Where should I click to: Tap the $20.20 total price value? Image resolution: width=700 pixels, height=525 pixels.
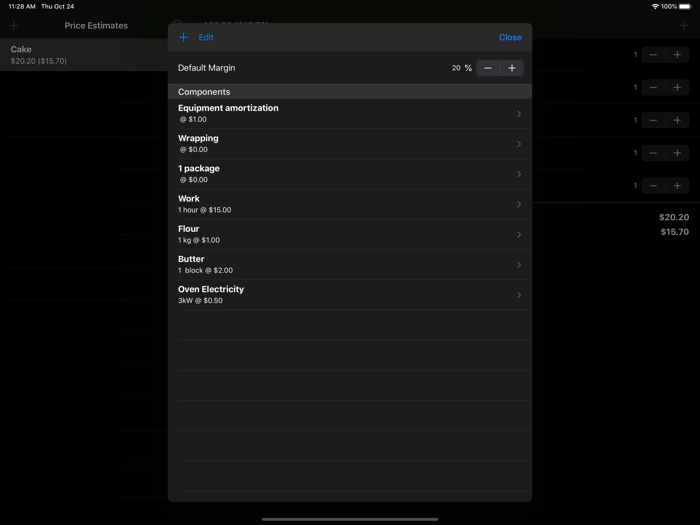click(674, 217)
